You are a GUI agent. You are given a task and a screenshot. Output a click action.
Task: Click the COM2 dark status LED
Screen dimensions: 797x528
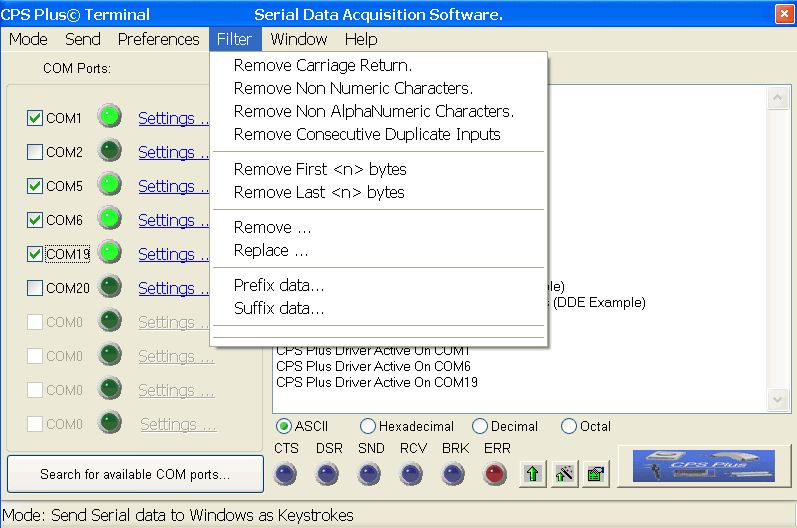point(110,150)
